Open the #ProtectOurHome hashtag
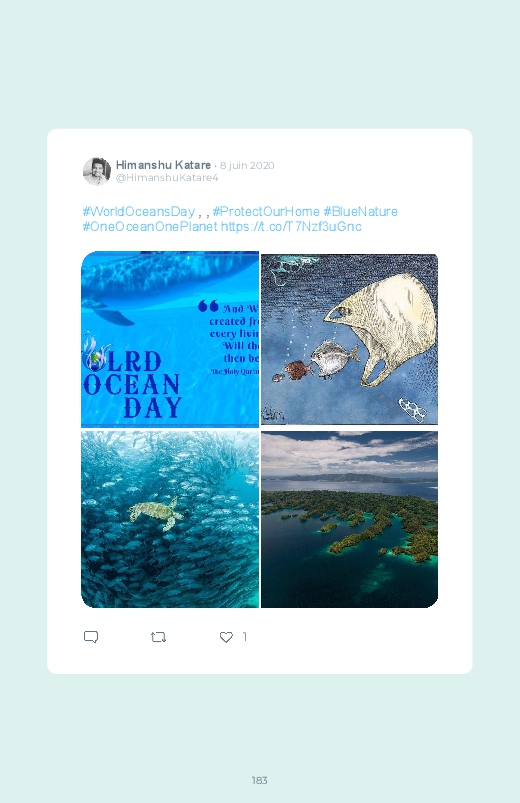The width and height of the screenshot is (520, 803). [x=266, y=212]
